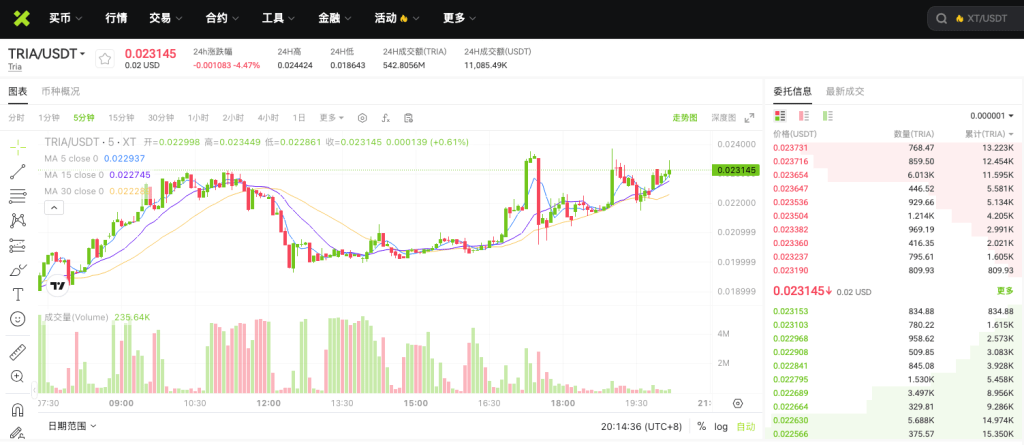Click the search magnifier icon
Image resolution: width=1024 pixels, height=445 pixels.
coord(941,19)
